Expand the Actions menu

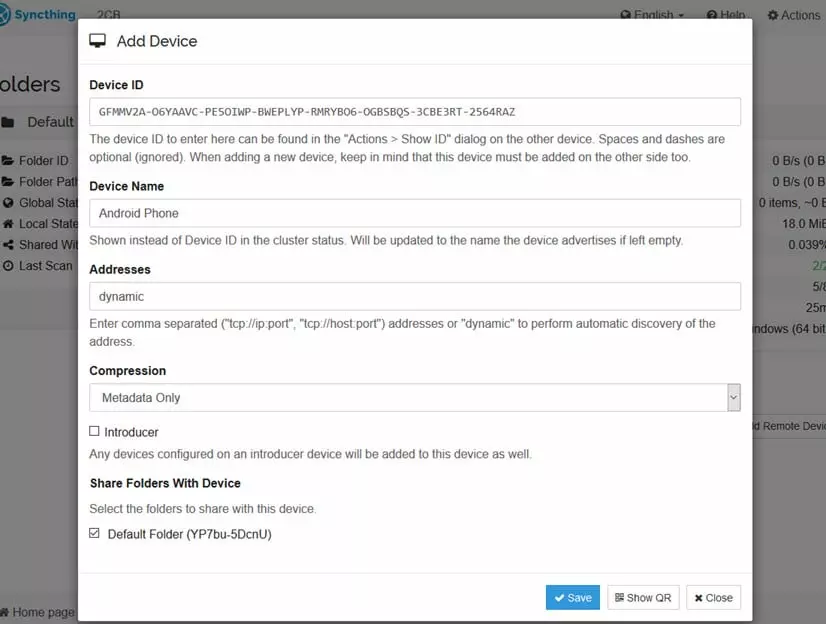(x=794, y=15)
